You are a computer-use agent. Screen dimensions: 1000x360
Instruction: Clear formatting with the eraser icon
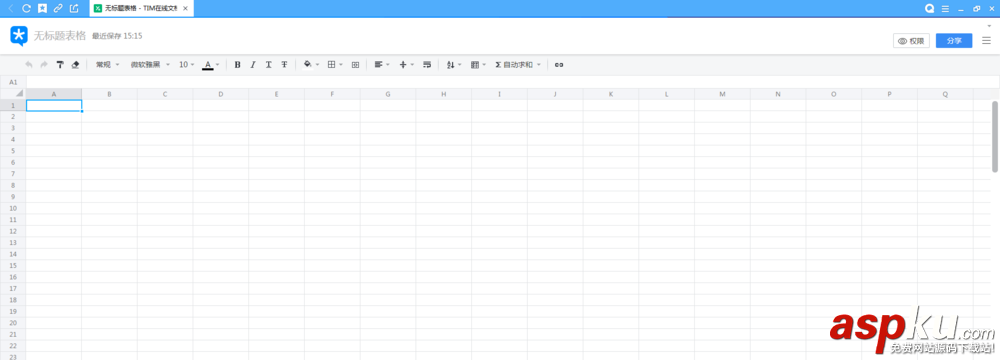coord(75,64)
